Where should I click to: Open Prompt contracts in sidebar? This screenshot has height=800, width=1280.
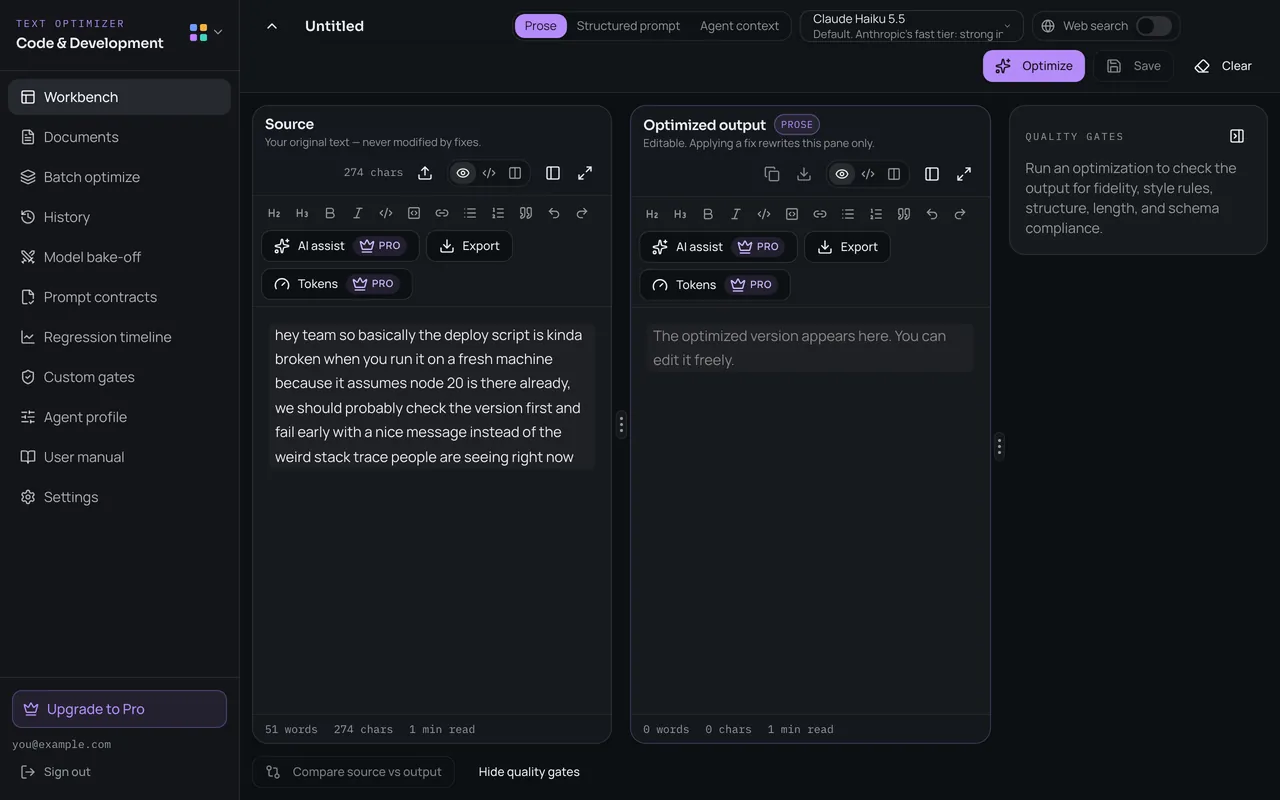(x=119, y=297)
